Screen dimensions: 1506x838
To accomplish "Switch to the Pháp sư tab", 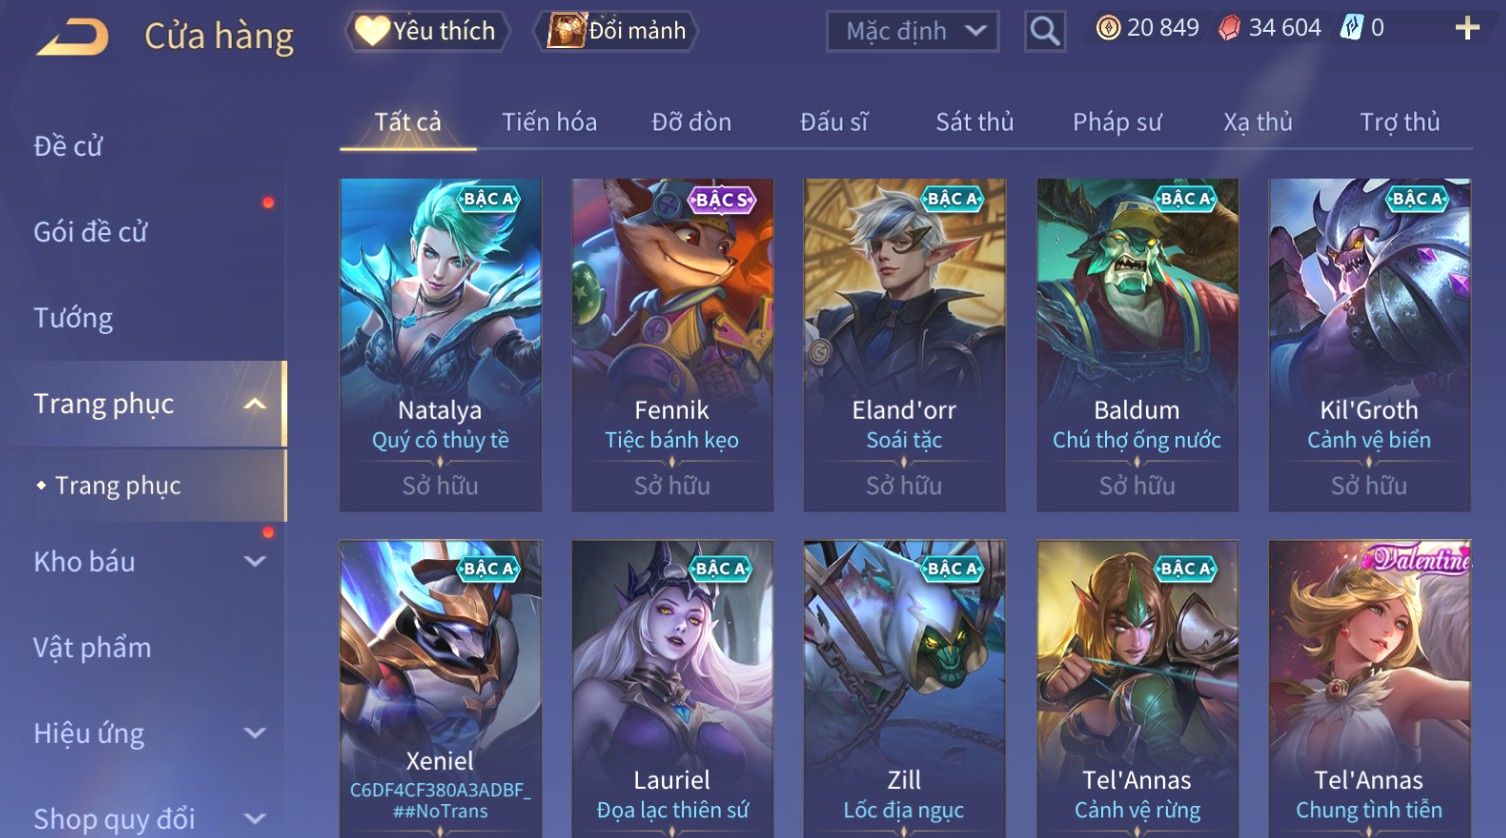I will click(1117, 122).
